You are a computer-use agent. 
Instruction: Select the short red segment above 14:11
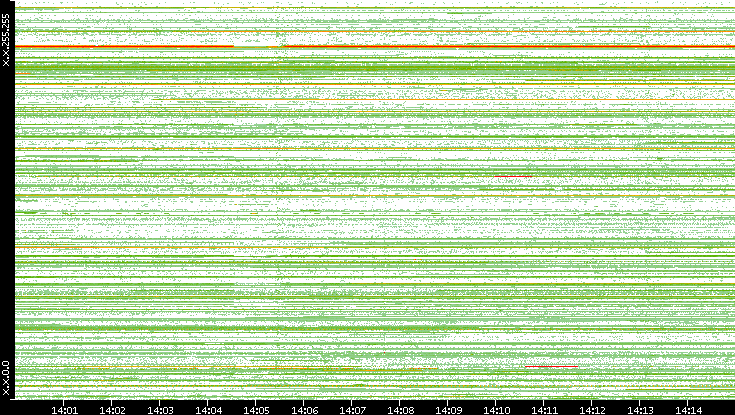(x=551, y=366)
